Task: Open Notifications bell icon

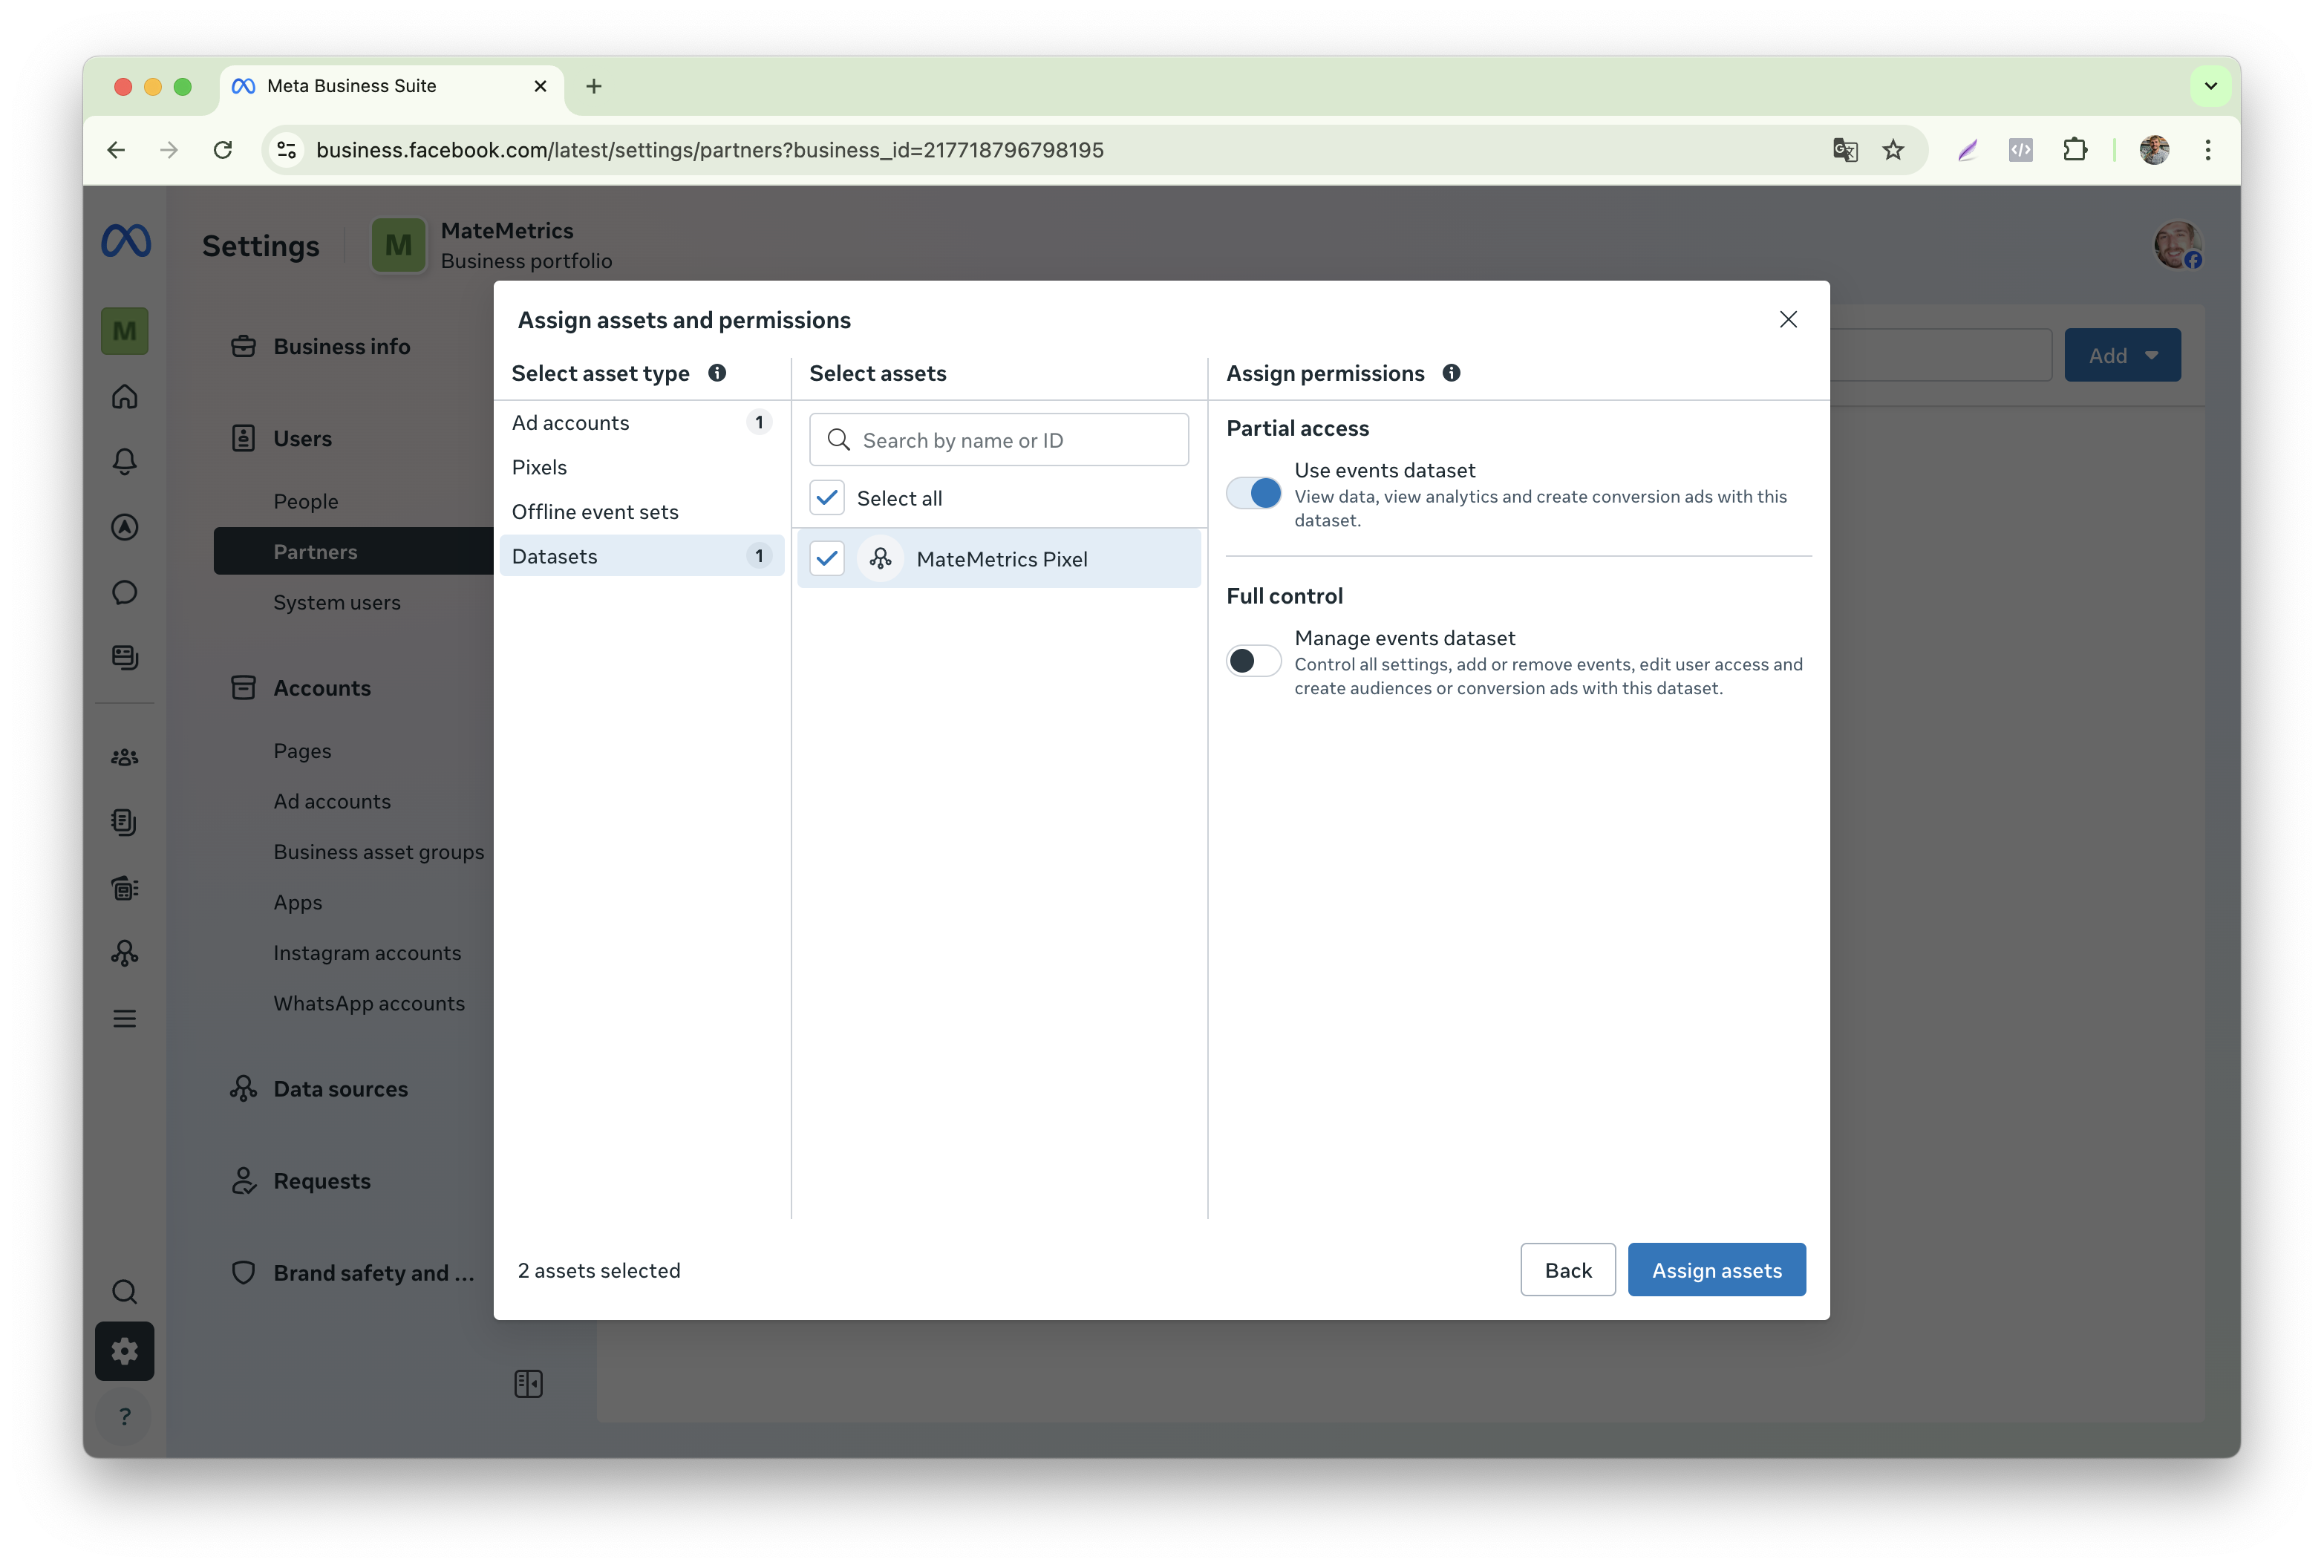Action: (x=125, y=461)
